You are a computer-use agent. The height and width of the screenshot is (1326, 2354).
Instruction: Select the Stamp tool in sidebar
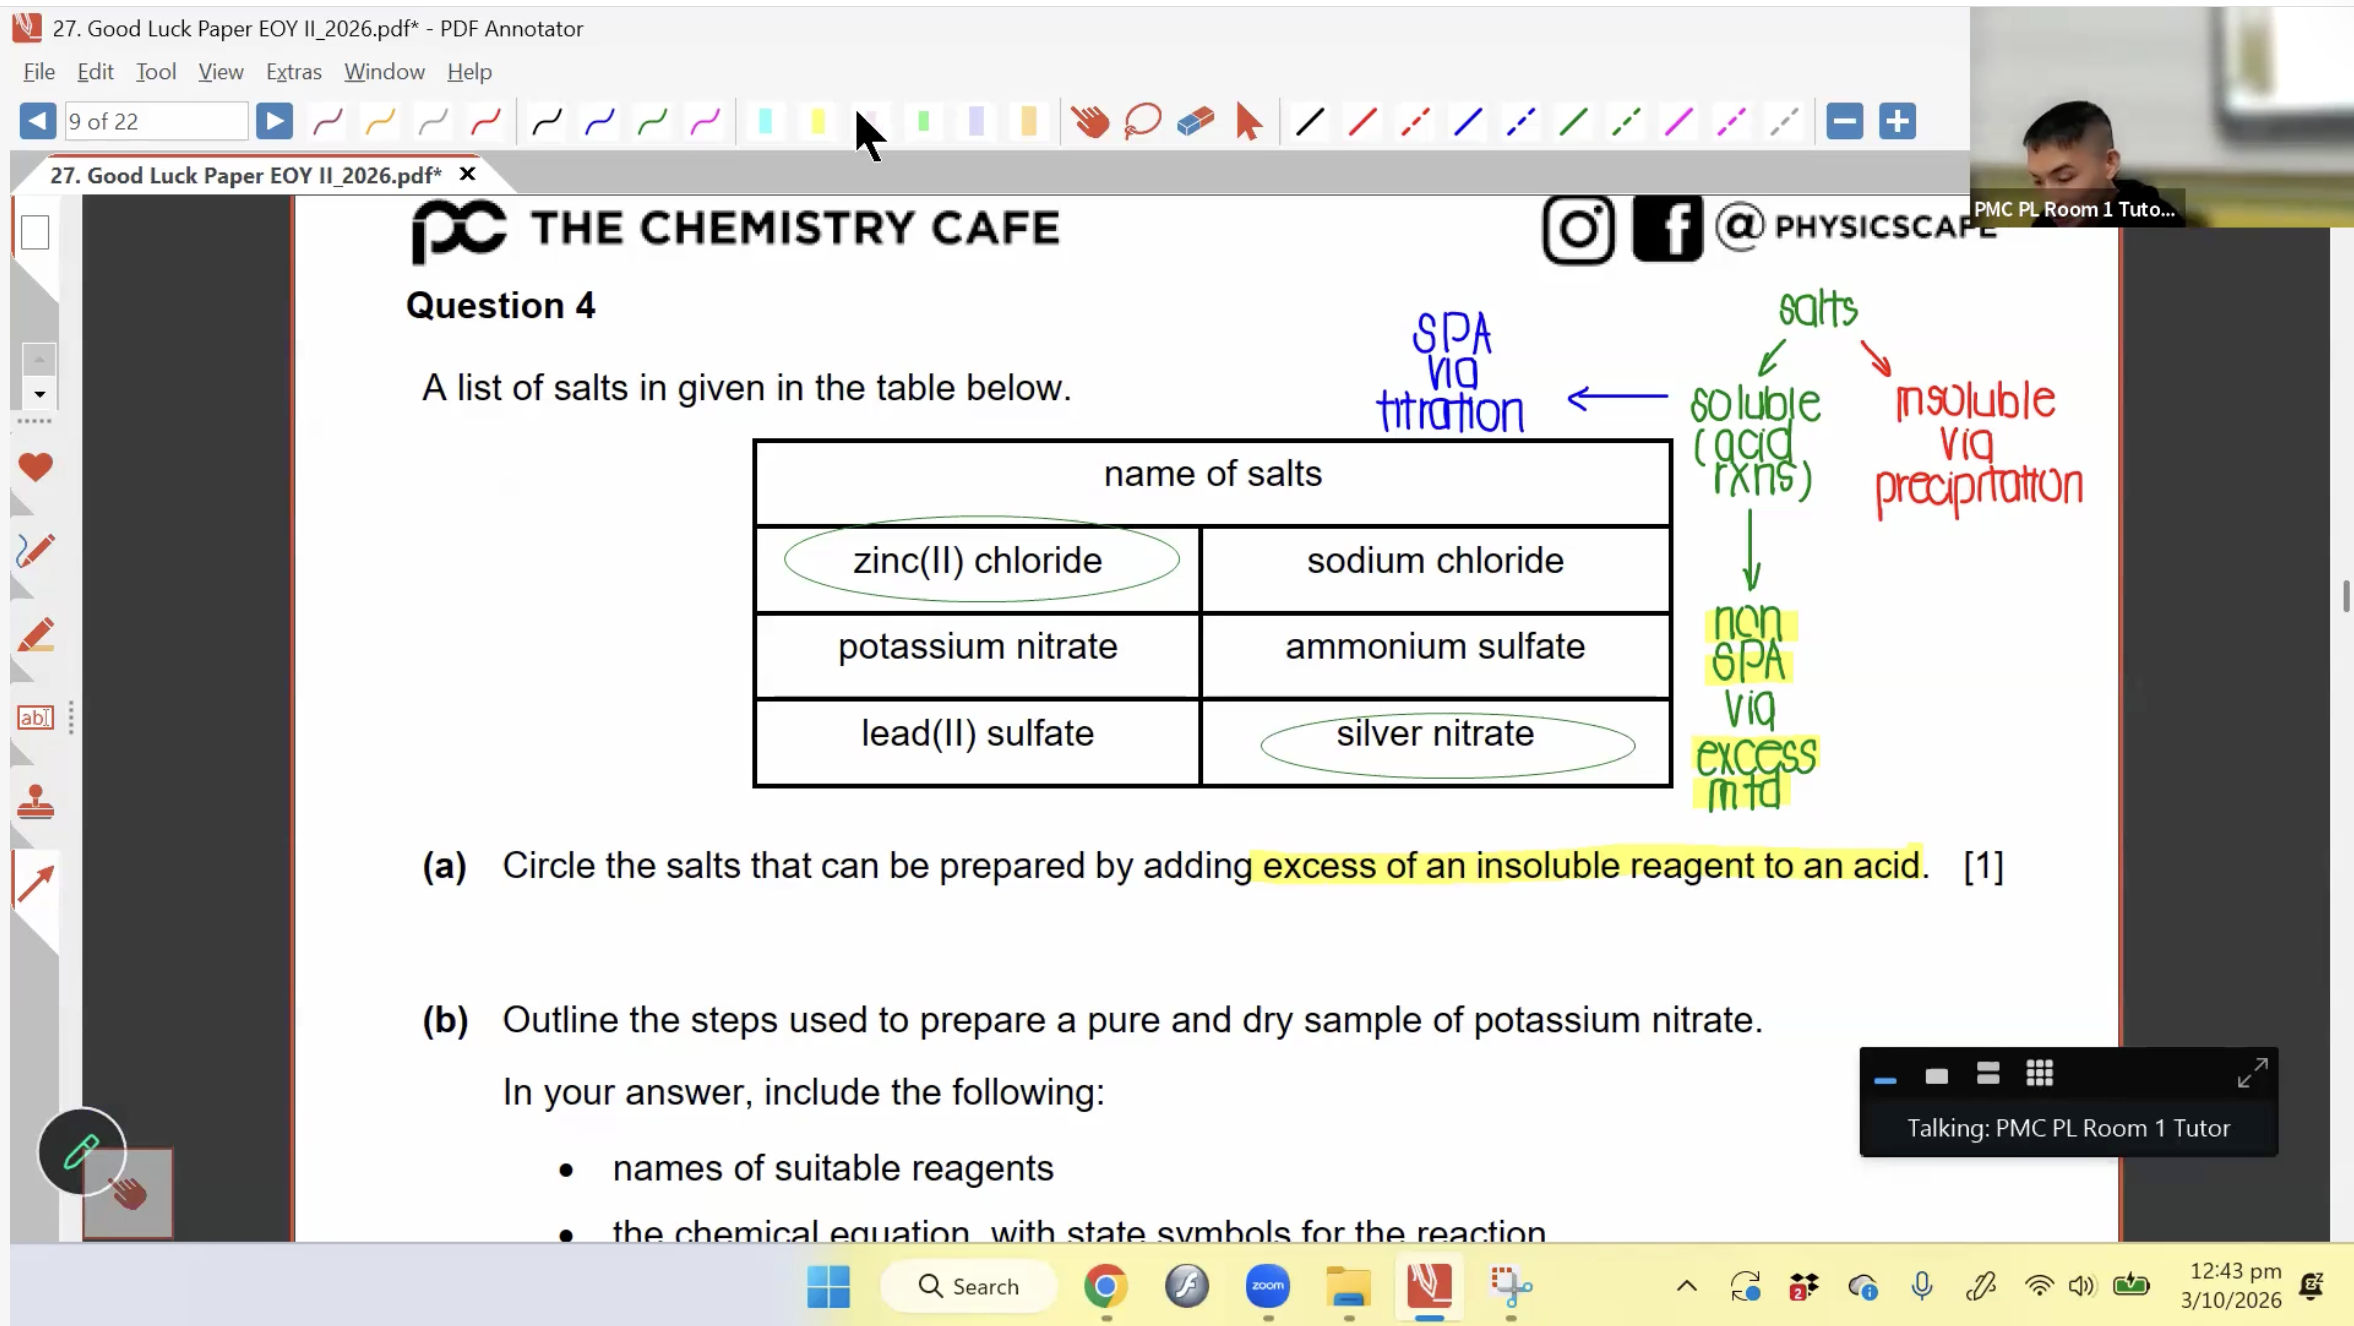tap(35, 802)
